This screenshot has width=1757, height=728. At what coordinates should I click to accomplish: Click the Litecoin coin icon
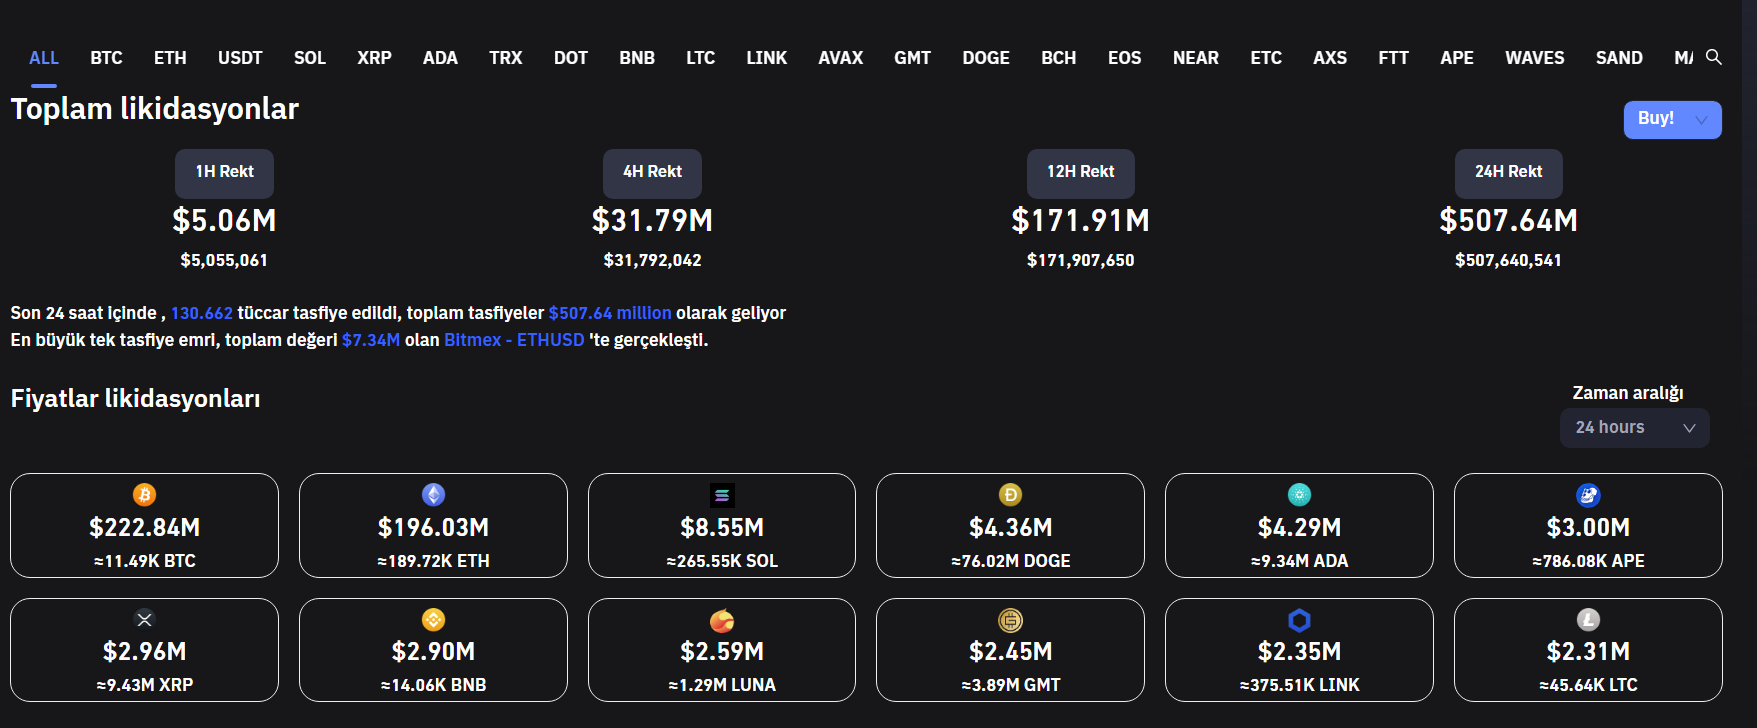pos(1588,620)
